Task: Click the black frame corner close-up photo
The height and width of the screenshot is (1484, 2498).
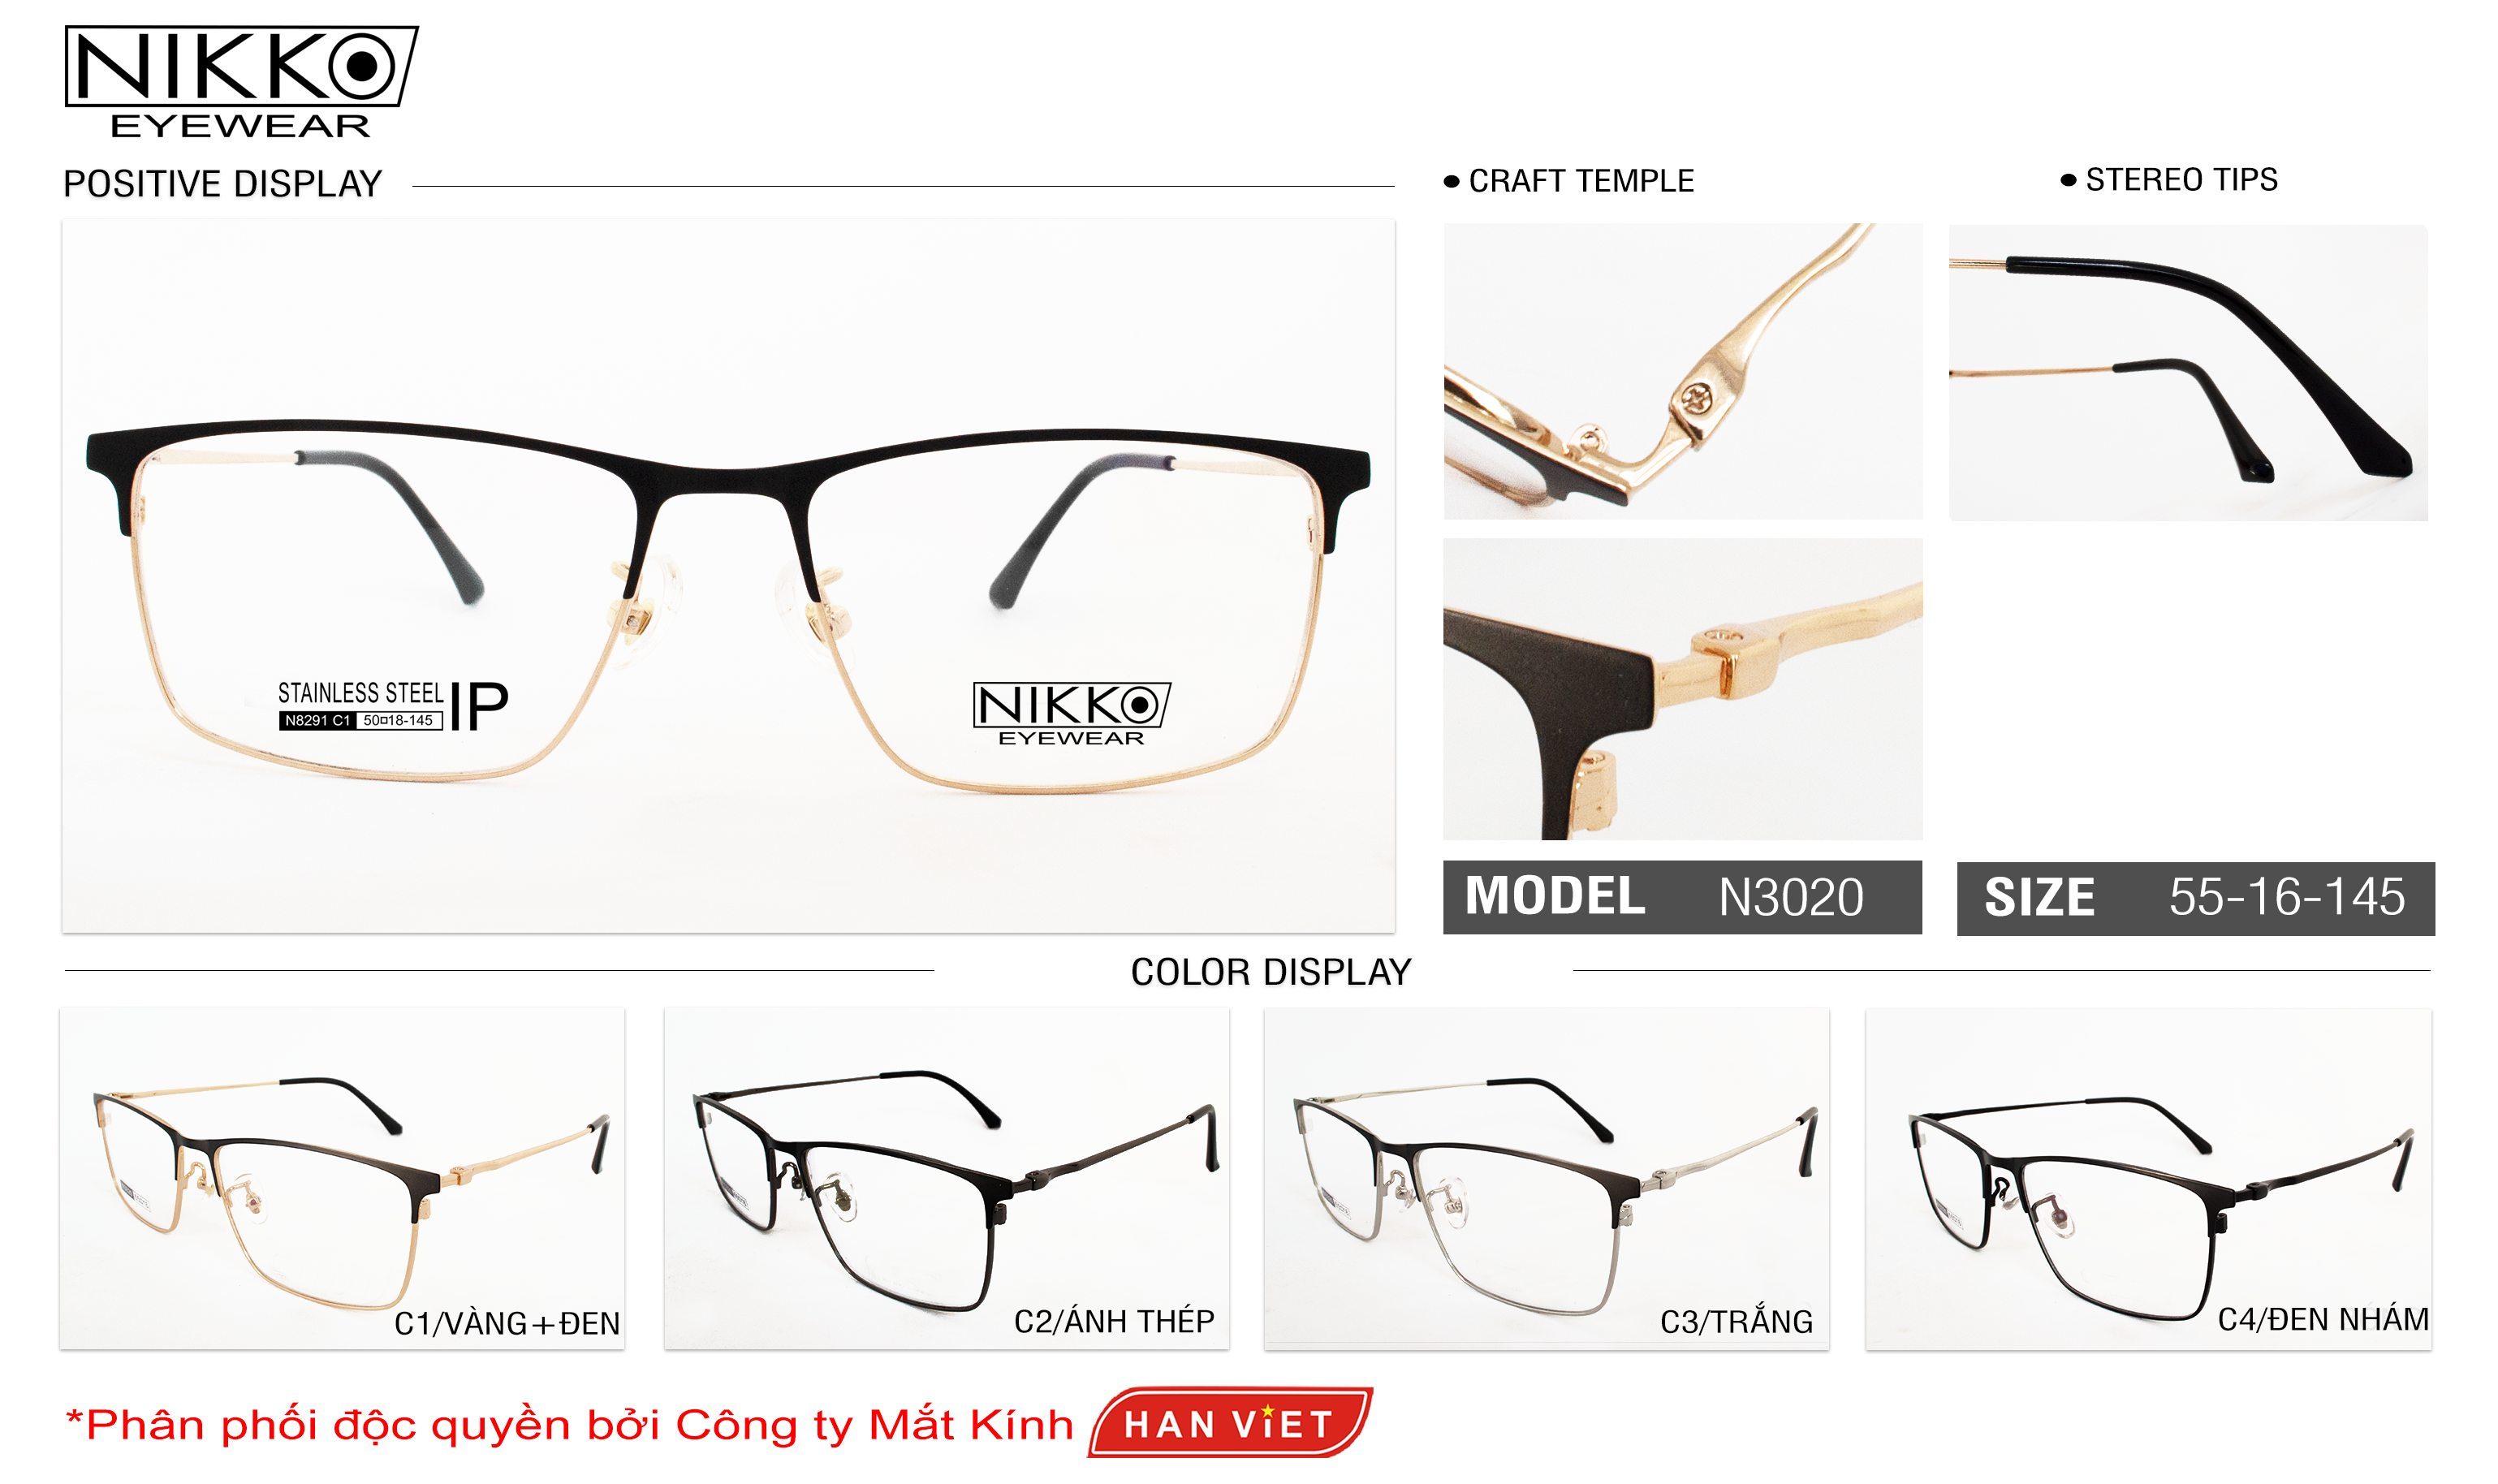Action: [x=1682, y=689]
